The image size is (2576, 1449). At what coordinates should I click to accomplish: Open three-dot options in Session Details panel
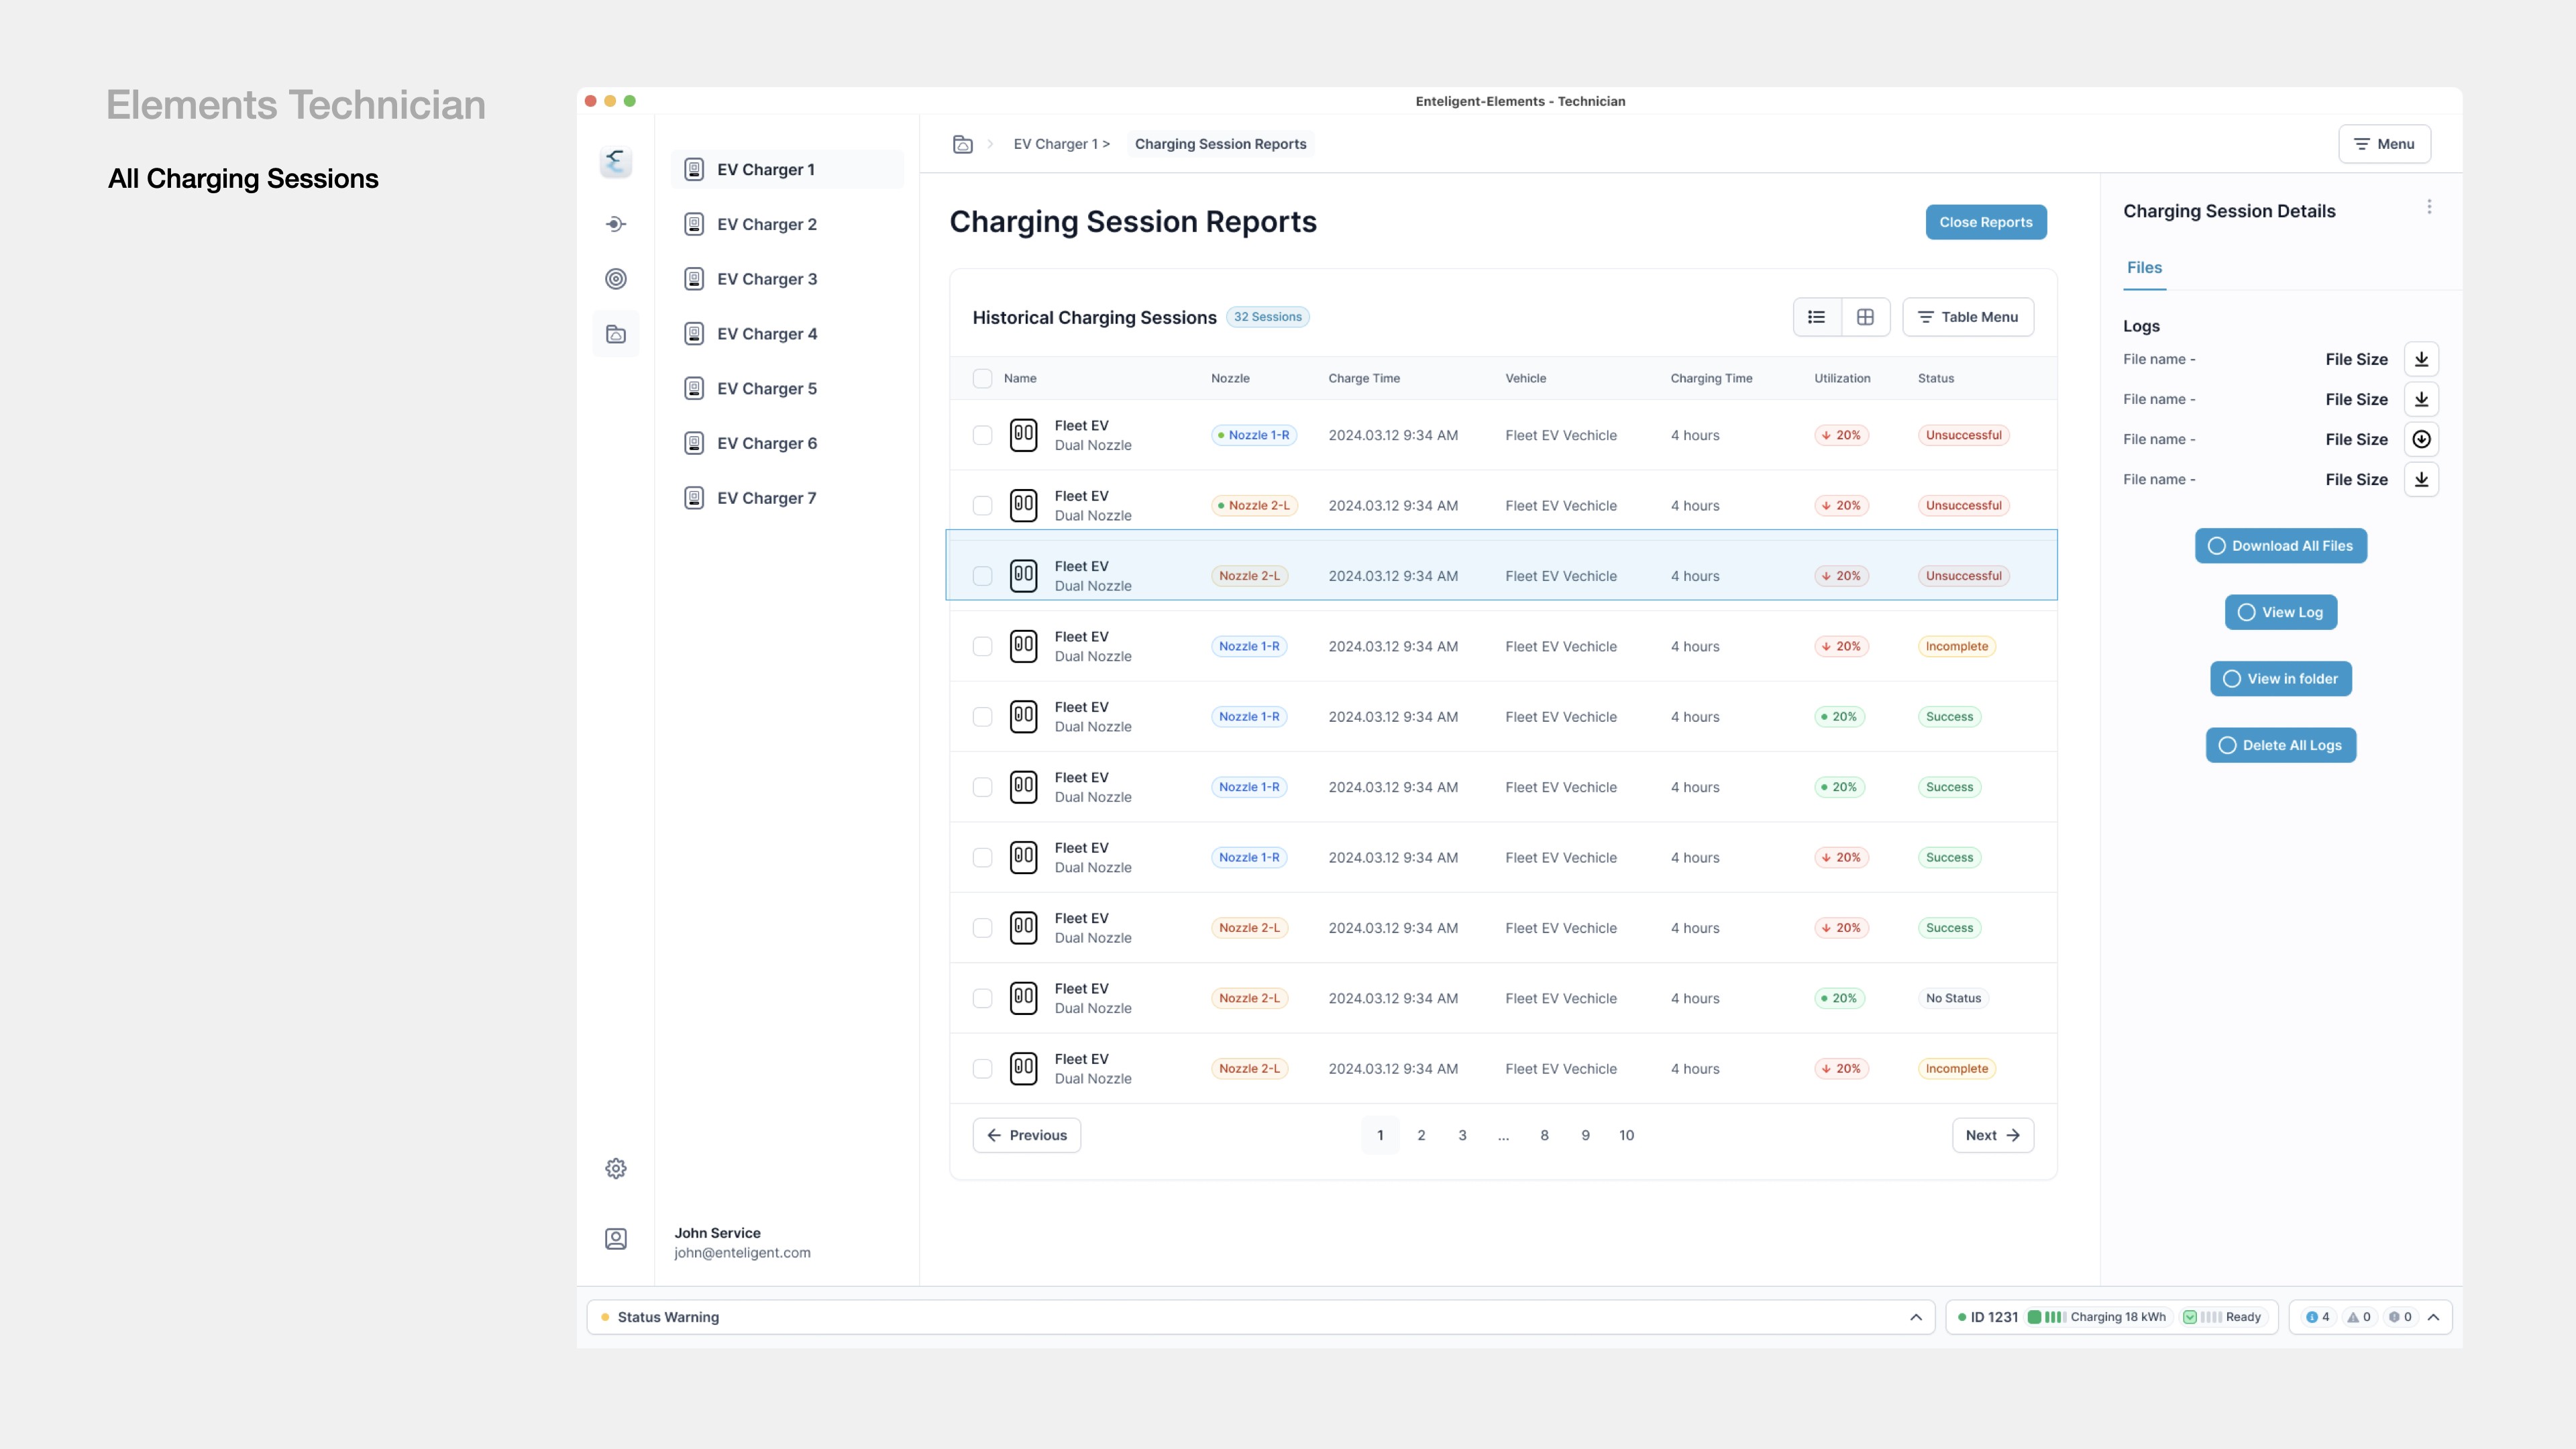point(2429,207)
